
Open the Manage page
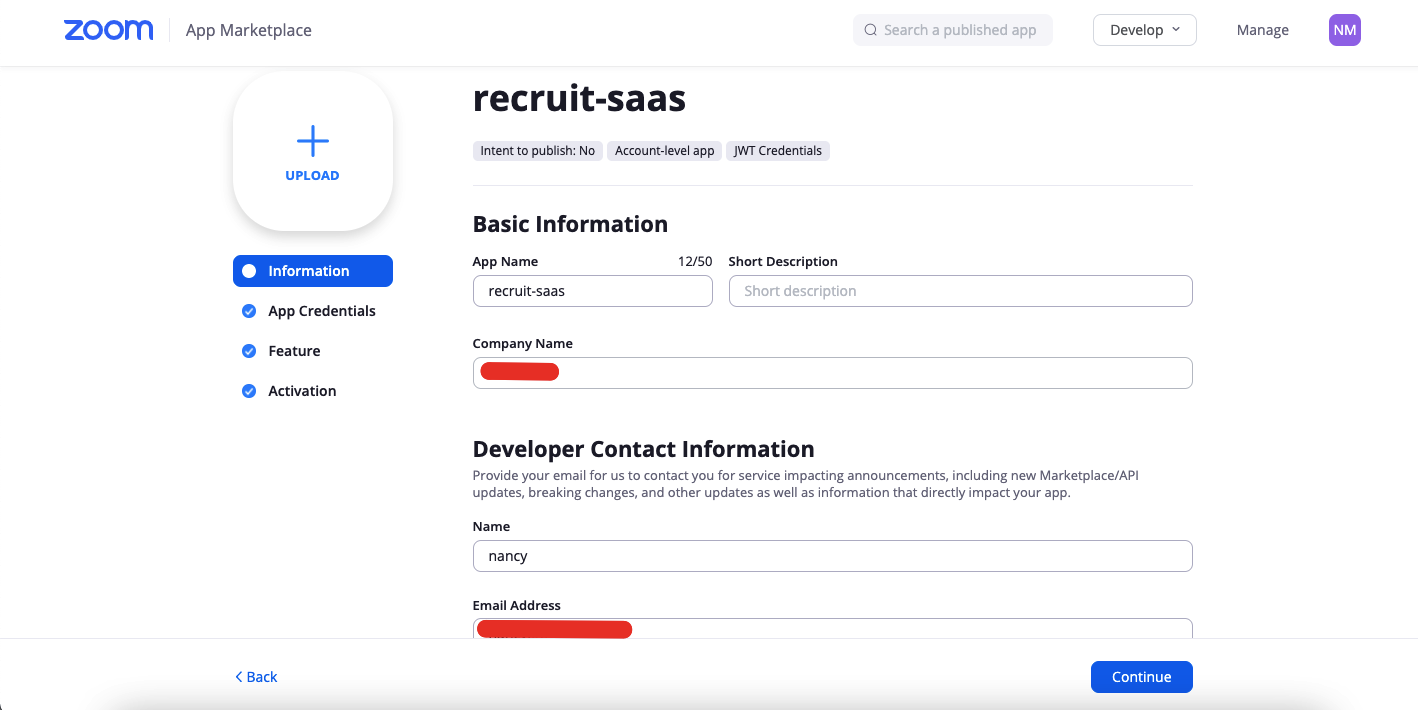pos(1262,30)
